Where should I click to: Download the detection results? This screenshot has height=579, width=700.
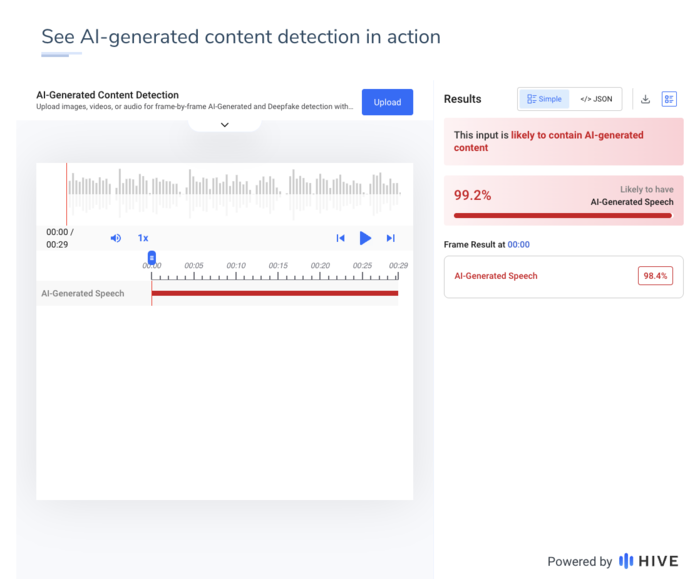point(645,99)
